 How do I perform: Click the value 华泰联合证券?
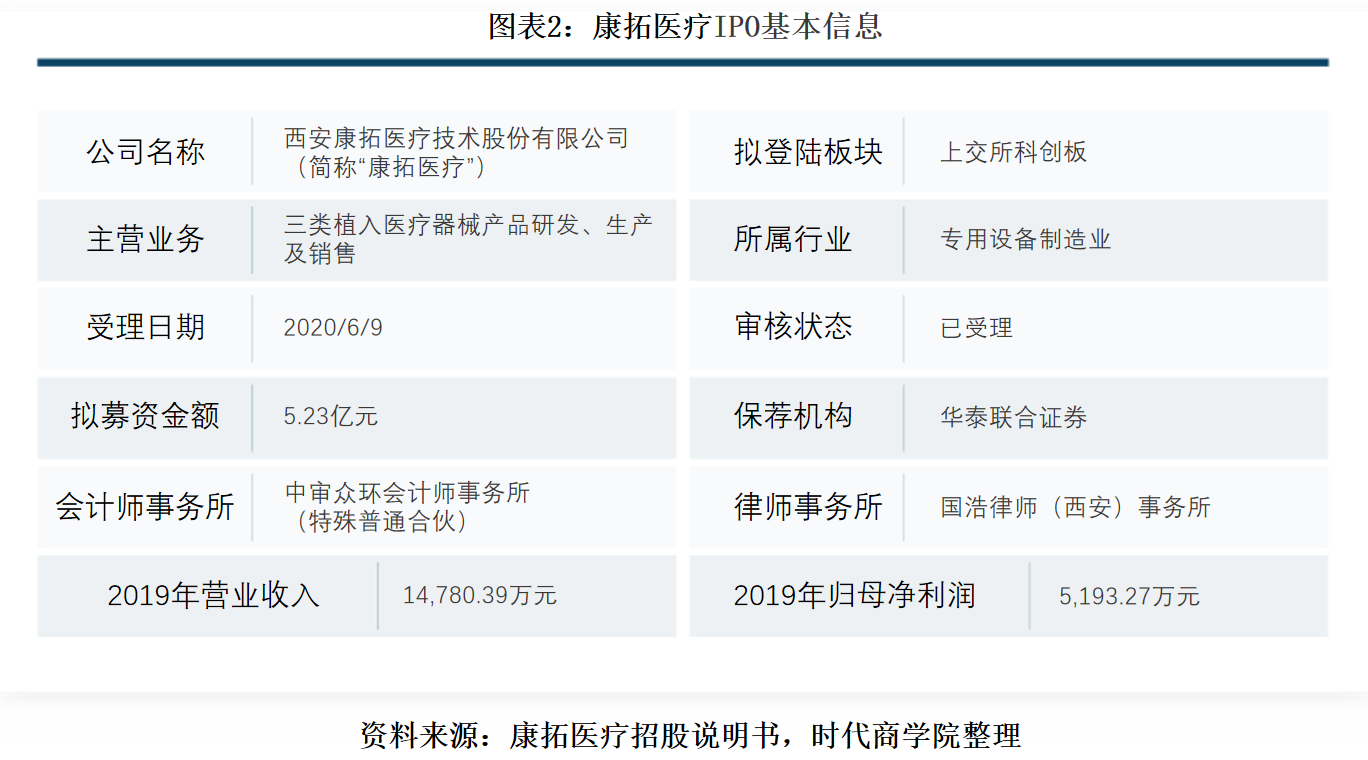pos(1013,417)
